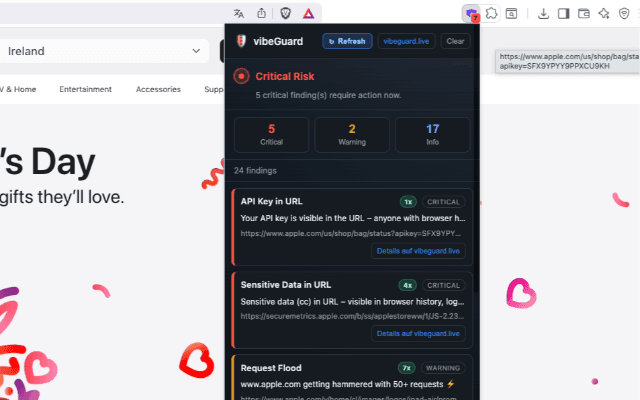Screen dimensions: 640x400
Task: Open the Ireland country dropdown
Action: coord(104,51)
